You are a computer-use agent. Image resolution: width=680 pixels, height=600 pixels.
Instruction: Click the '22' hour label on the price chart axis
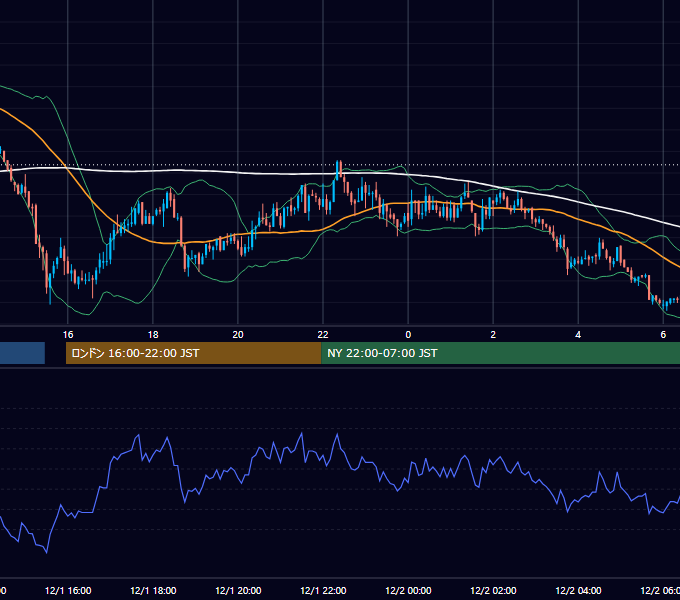(323, 335)
